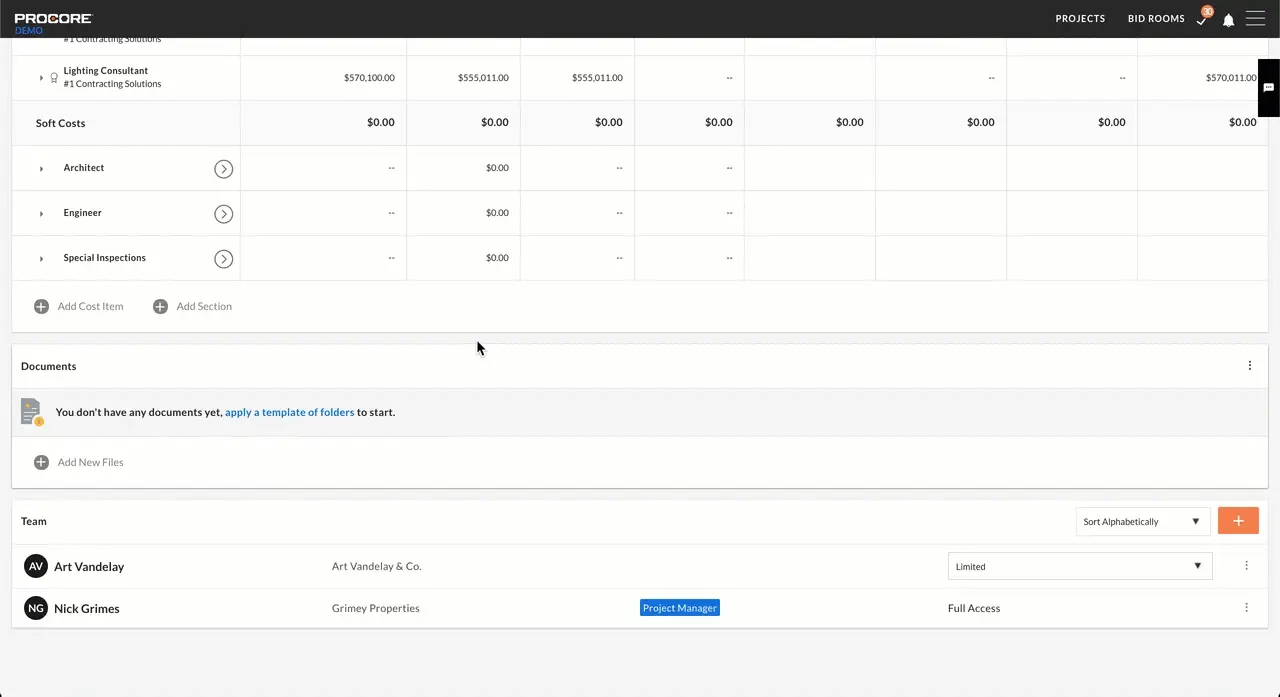
Task: Open Art Vandelay row options menu
Action: point(1246,566)
